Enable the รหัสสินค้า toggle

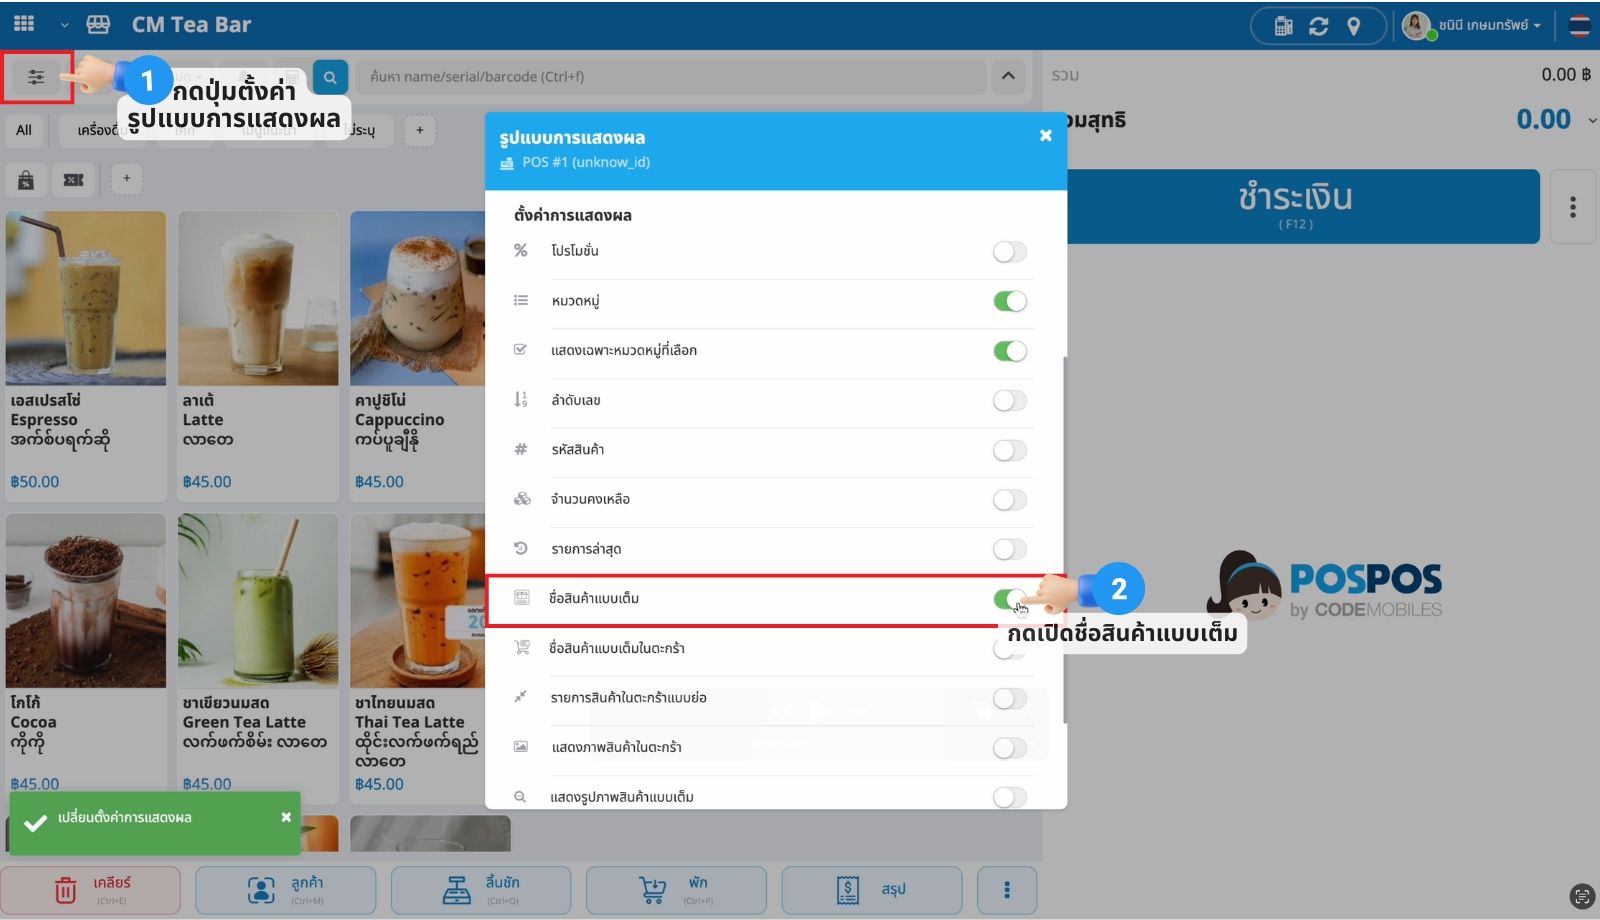click(1009, 450)
